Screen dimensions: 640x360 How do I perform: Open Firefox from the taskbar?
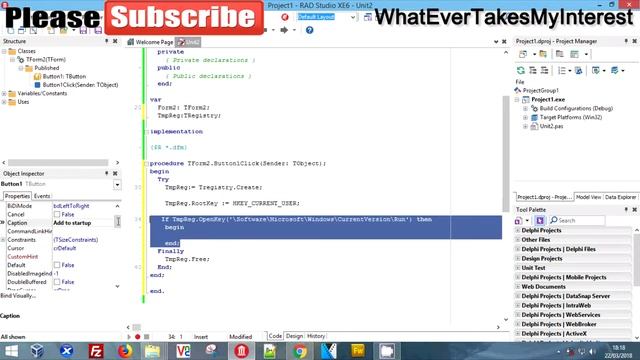click(125, 351)
